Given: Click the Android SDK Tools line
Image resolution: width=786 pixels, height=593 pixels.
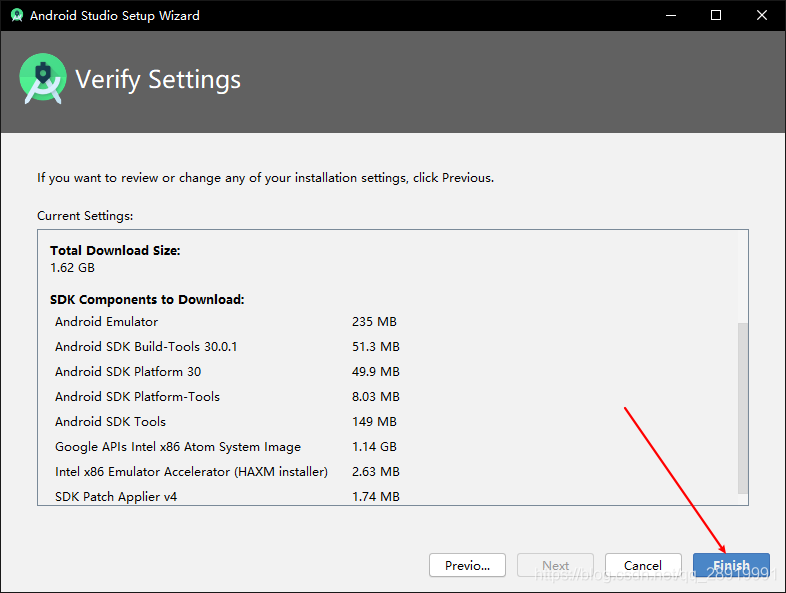Looking at the screenshot, I should coord(110,422).
